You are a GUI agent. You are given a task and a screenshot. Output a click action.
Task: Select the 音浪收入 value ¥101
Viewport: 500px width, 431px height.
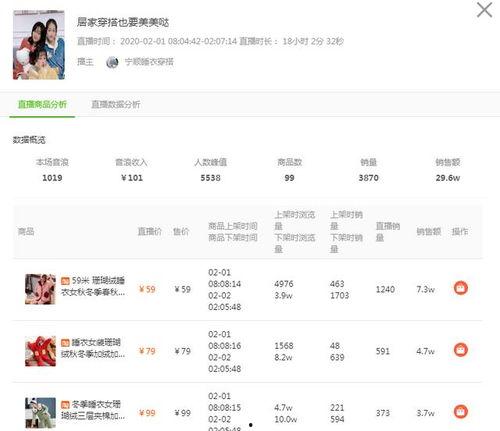tap(132, 178)
